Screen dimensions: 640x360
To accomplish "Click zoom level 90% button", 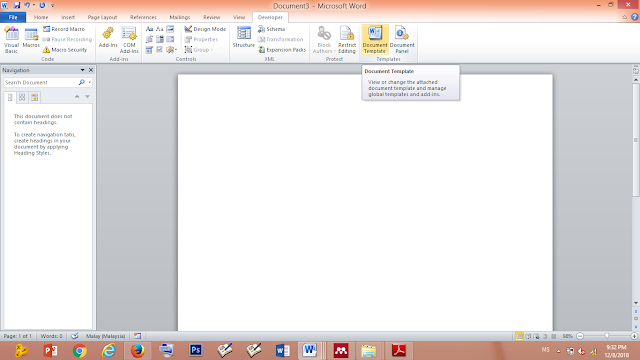I will point(567,336).
